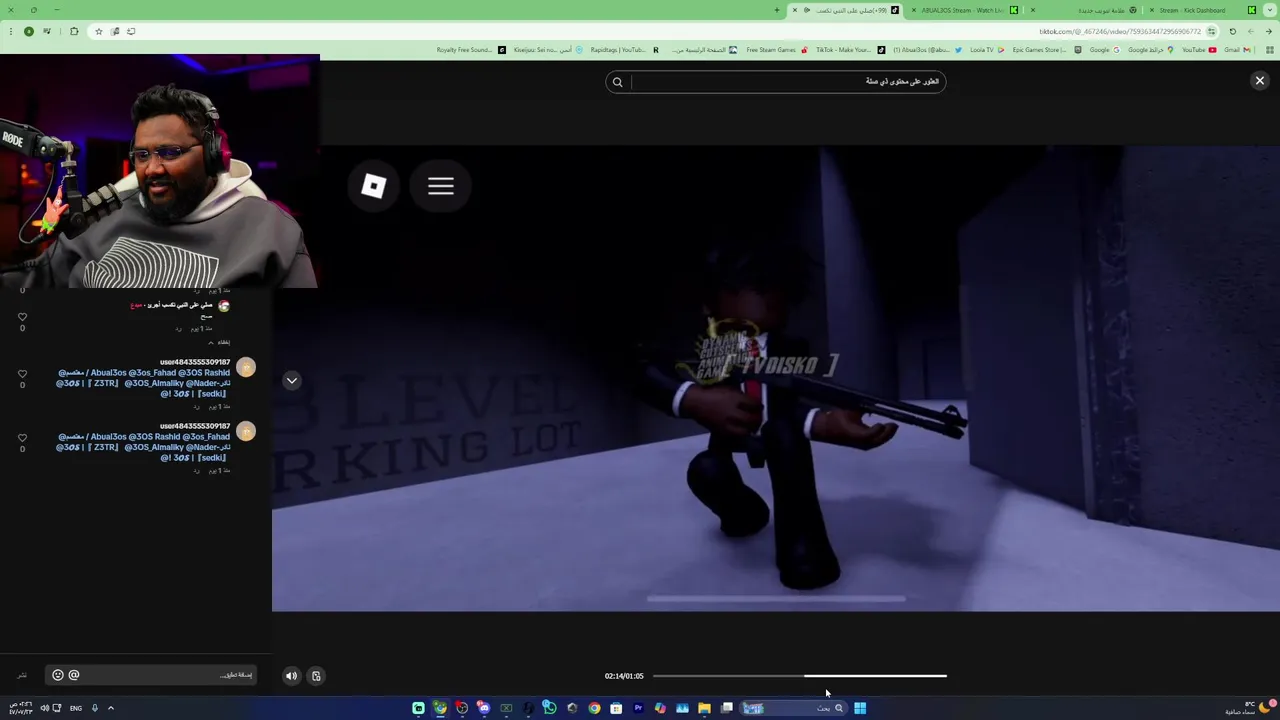Open a new browser tab with plus
Viewport: 1280px width, 720px height.
777,10
